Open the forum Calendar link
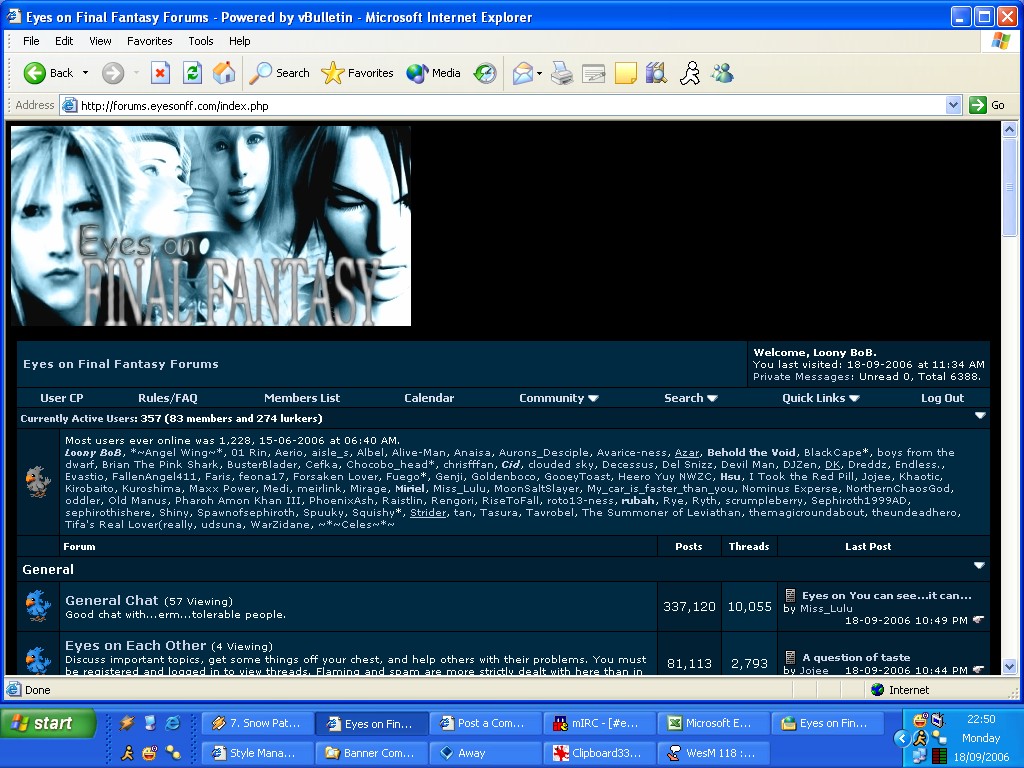The width and height of the screenshot is (1024, 768). click(429, 398)
